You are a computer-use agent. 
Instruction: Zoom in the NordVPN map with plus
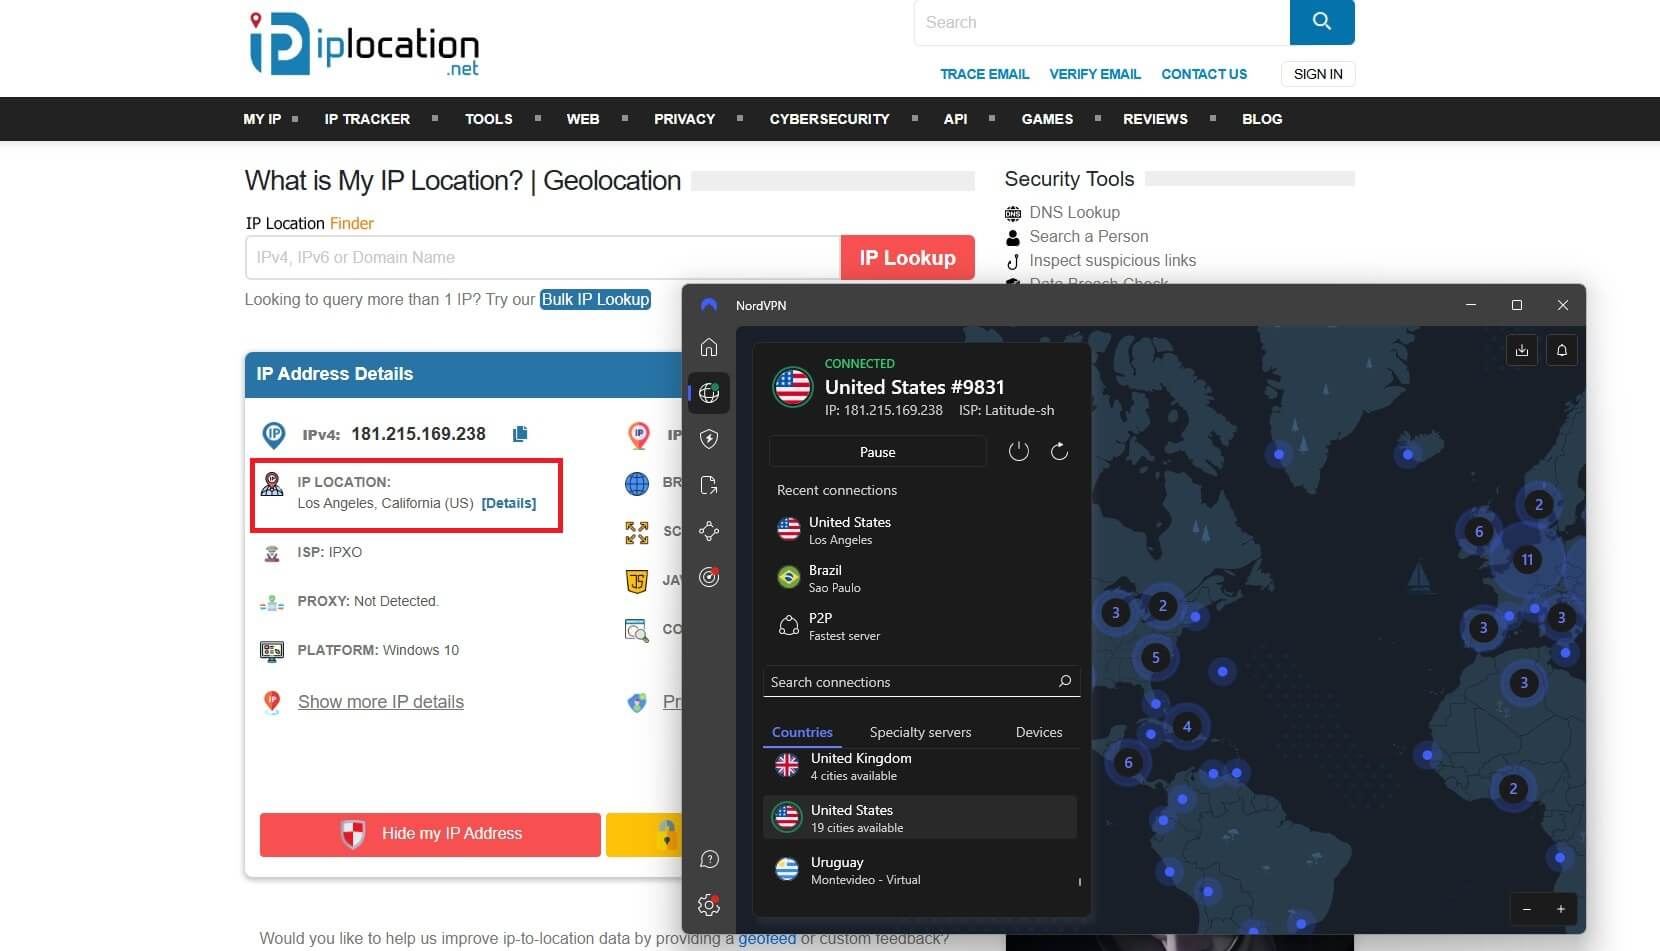(x=1561, y=909)
